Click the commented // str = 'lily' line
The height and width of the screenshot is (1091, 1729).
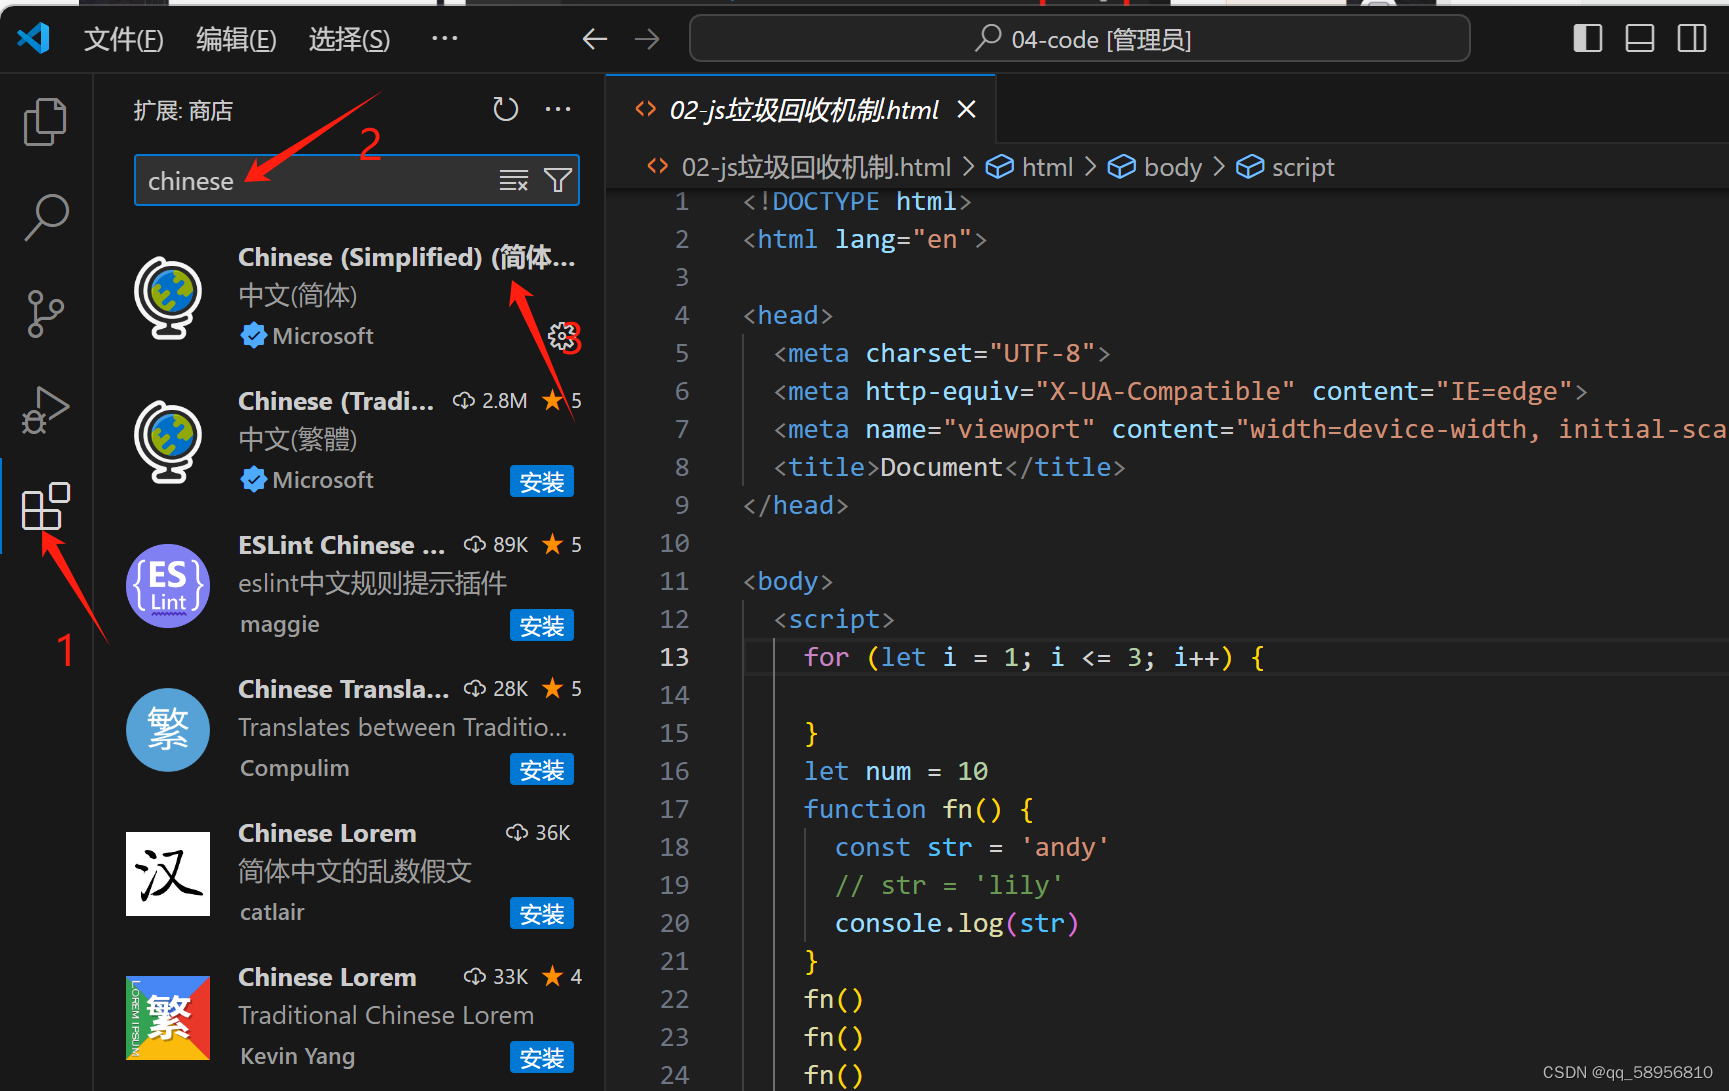pos(949,885)
